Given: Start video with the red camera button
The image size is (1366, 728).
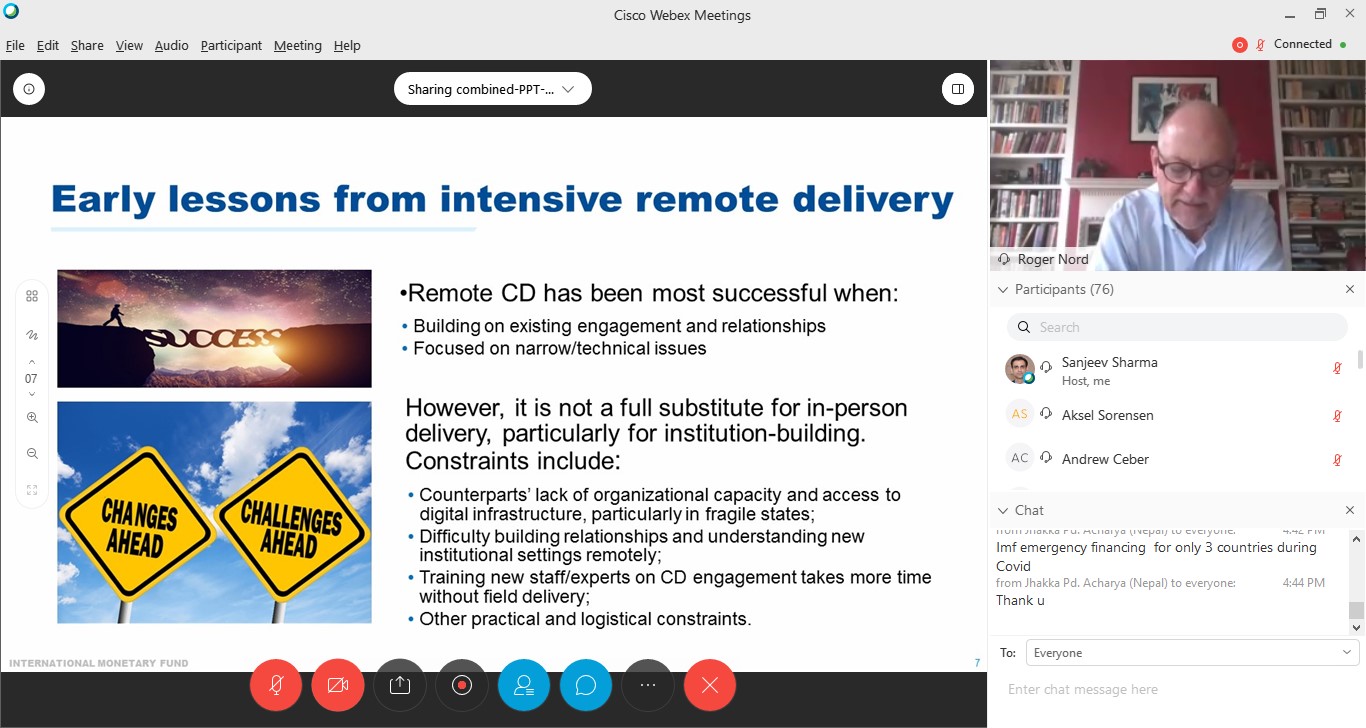Looking at the screenshot, I should point(338,685).
